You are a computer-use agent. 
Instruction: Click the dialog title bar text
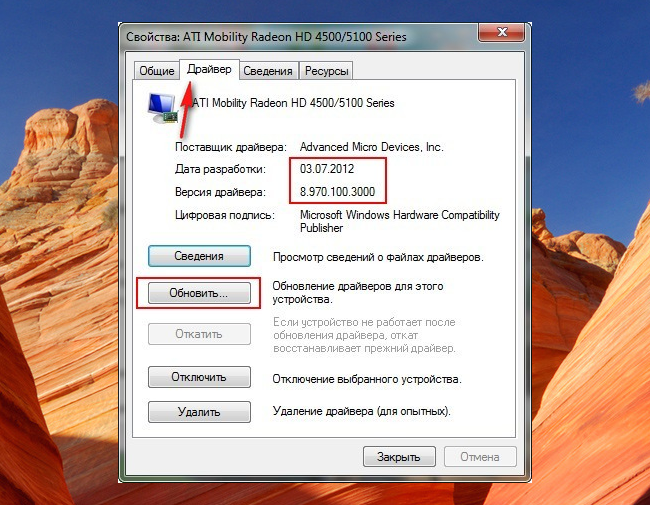tap(266, 37)
